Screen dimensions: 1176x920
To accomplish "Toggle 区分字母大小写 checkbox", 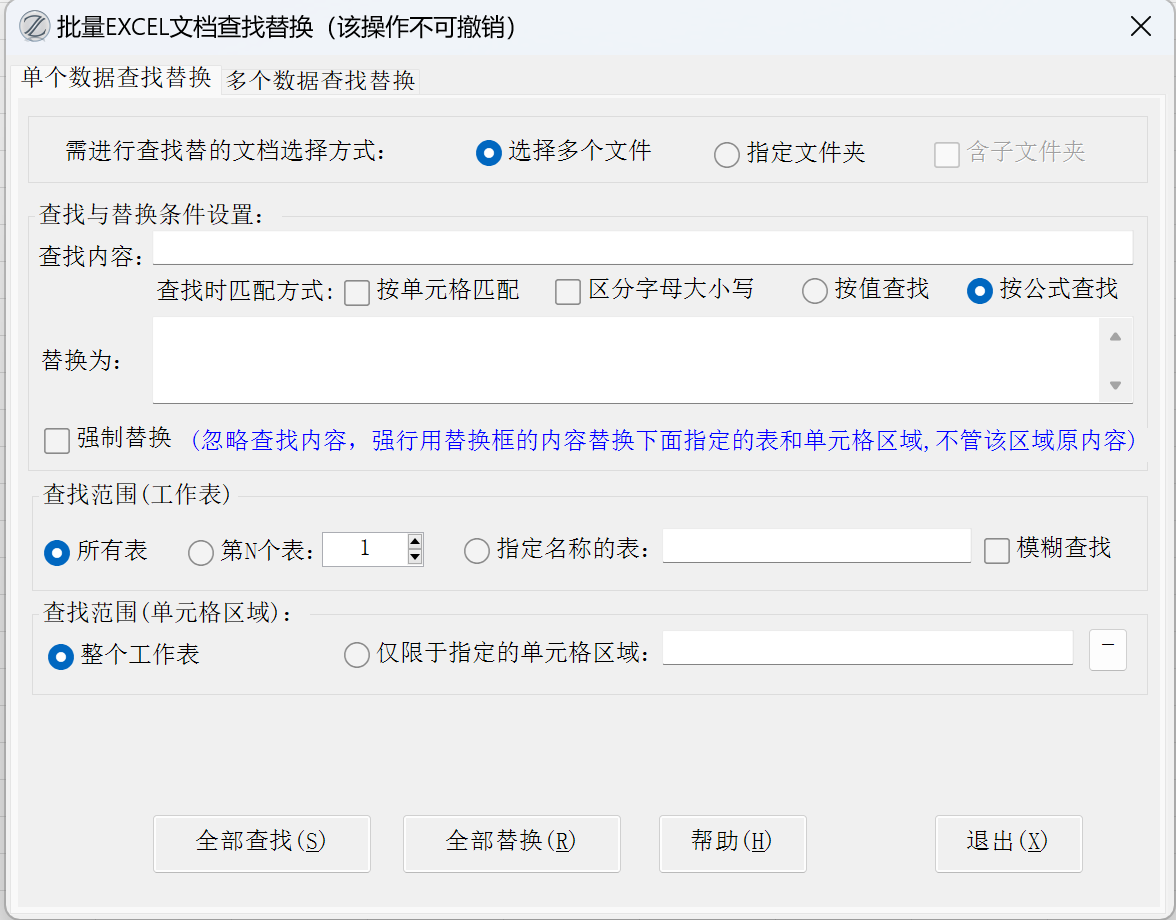I will click(x=568, y=292).
